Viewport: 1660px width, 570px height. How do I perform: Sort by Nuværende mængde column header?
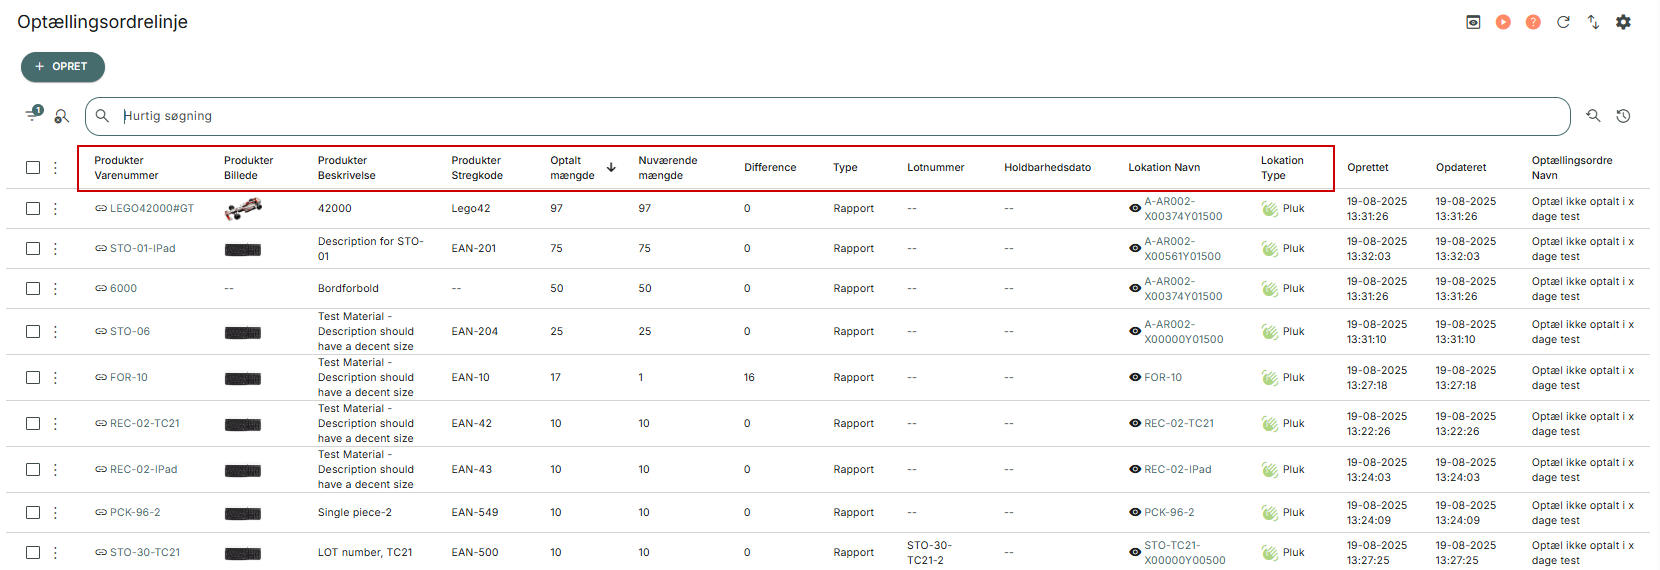pos(667,168)
